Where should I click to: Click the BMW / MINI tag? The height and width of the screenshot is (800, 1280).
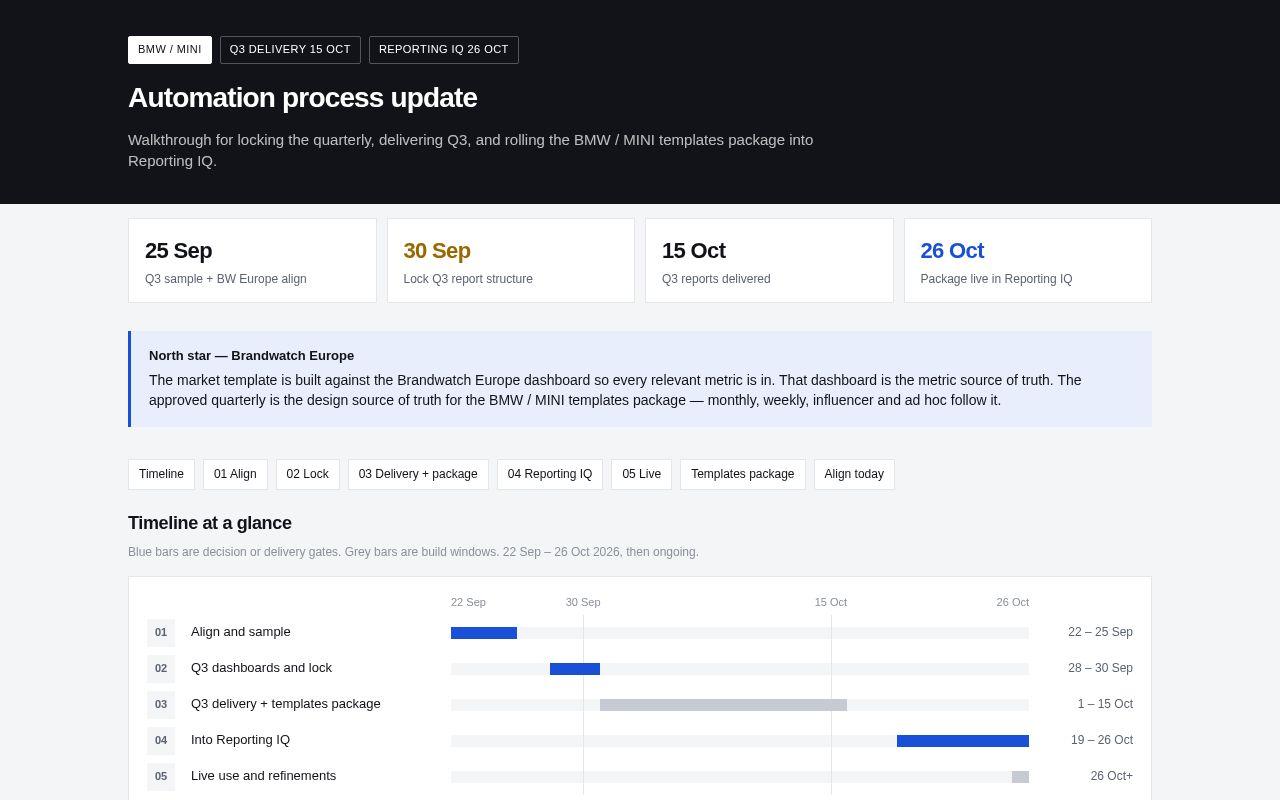tap(170, 50)
